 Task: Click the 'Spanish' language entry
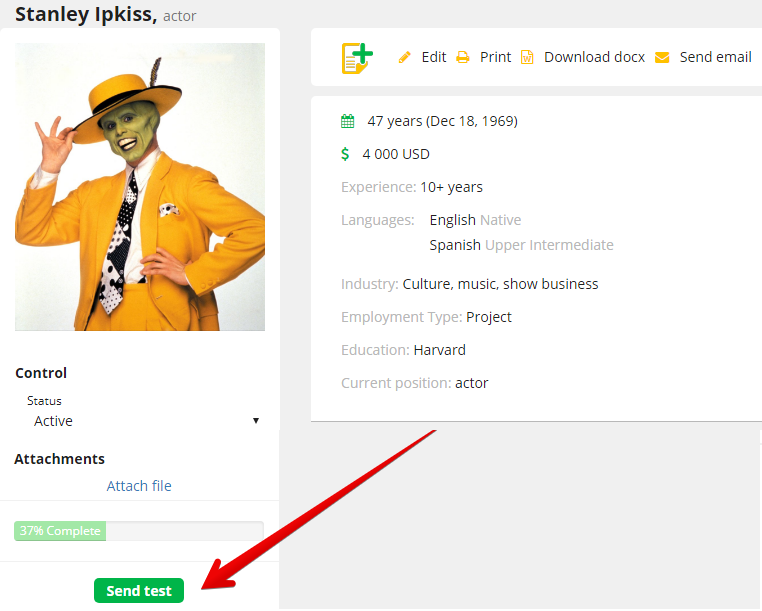[455, 245]
